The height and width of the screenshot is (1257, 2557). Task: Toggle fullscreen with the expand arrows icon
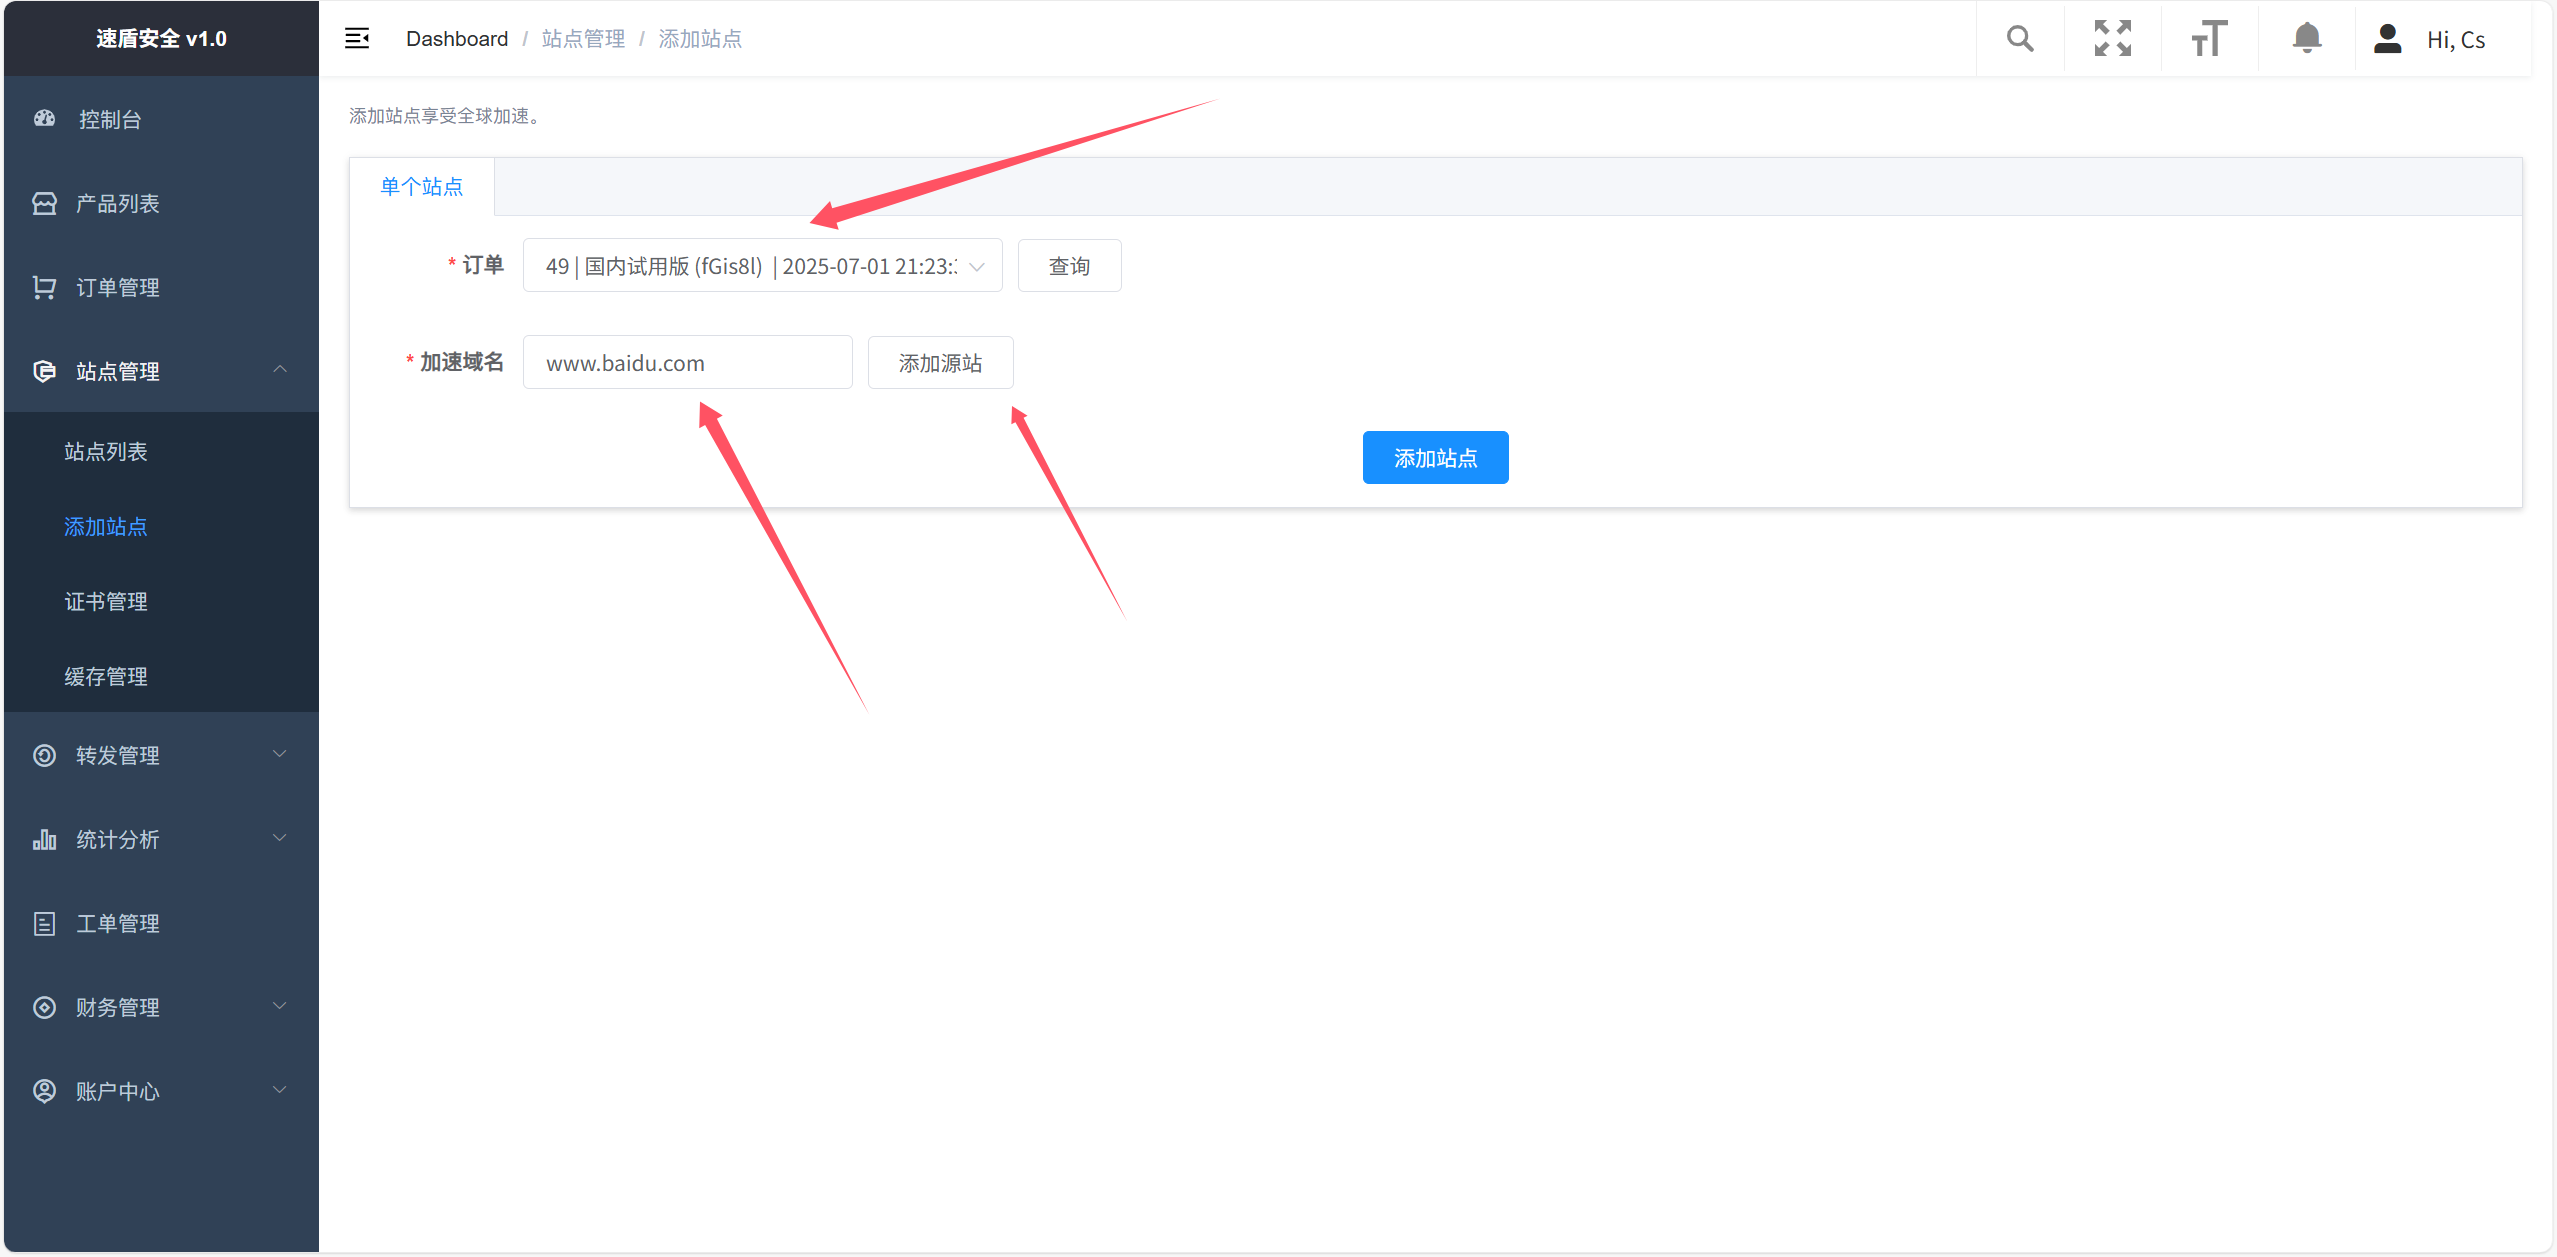[2112, 39]
